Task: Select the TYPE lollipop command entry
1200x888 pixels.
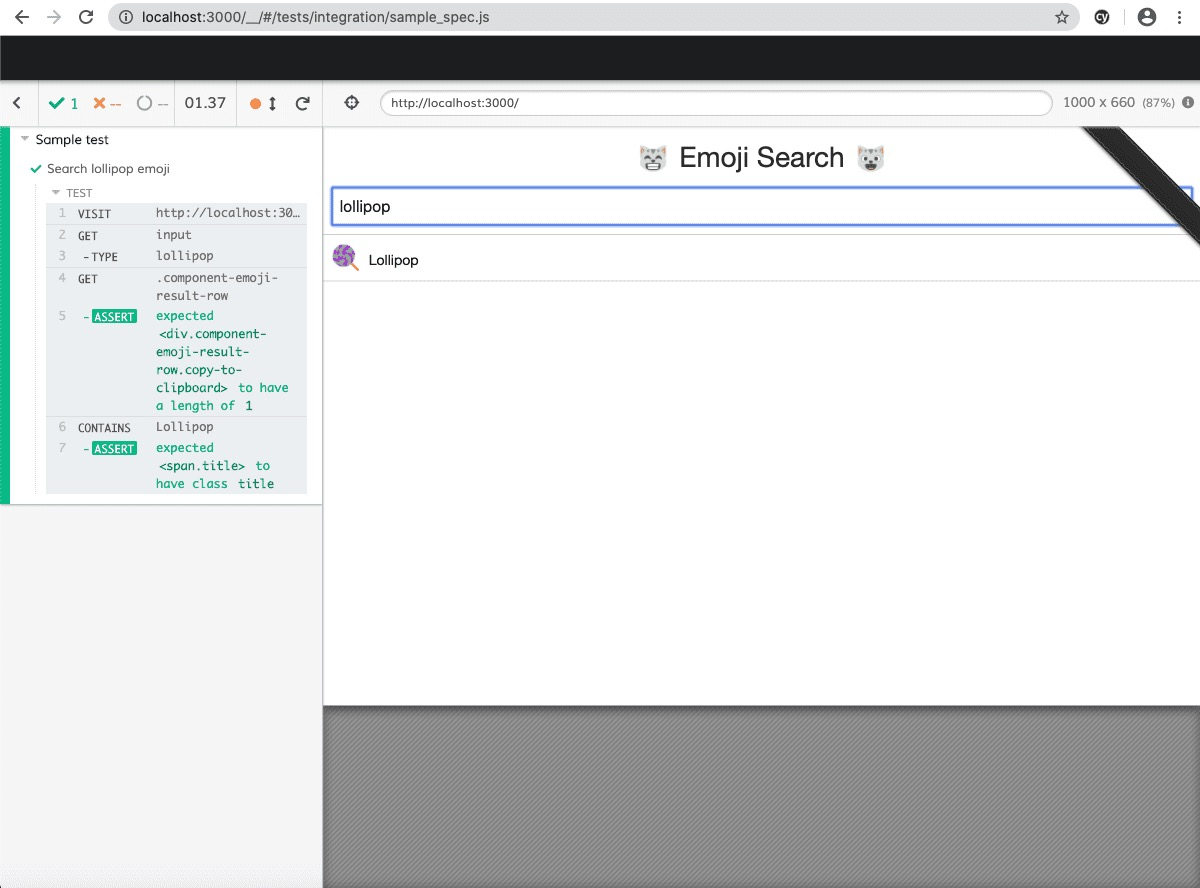Action: 177,256
